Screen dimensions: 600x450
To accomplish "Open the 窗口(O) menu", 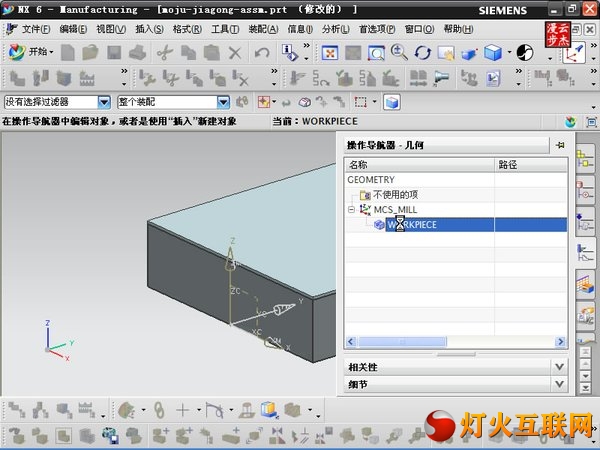I will tap(419, 29).
